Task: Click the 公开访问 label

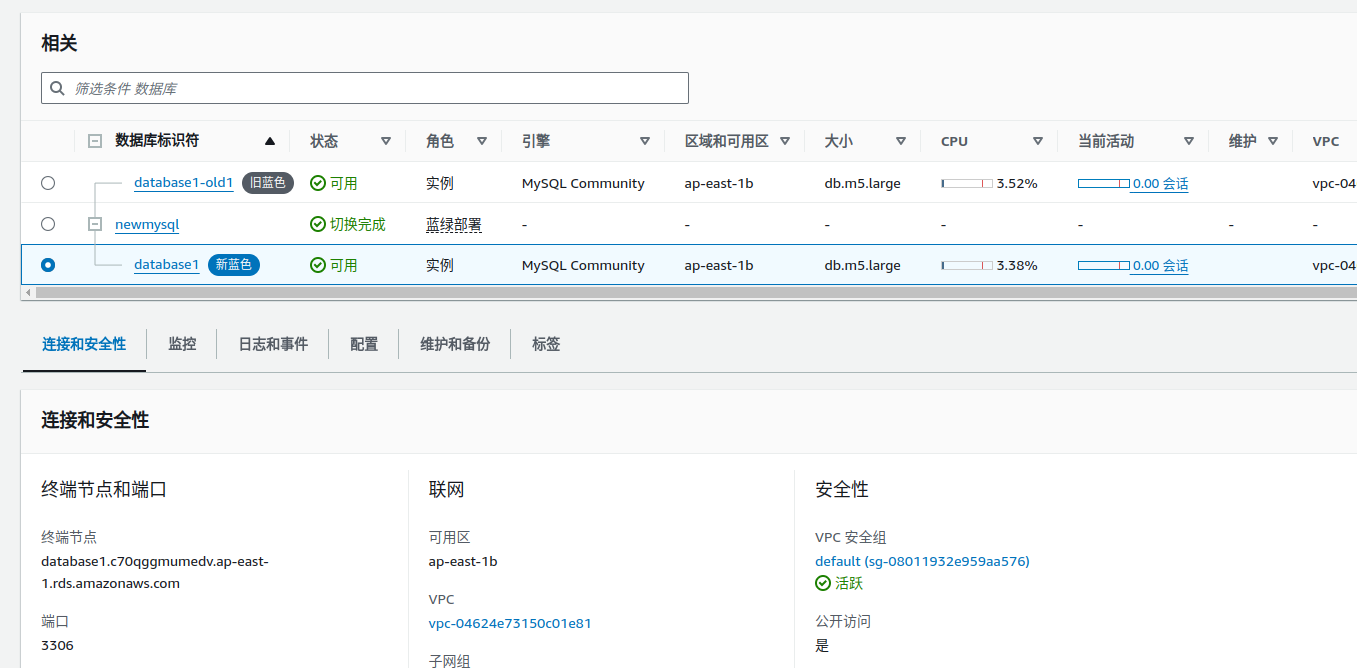Action: pos(843,621)
